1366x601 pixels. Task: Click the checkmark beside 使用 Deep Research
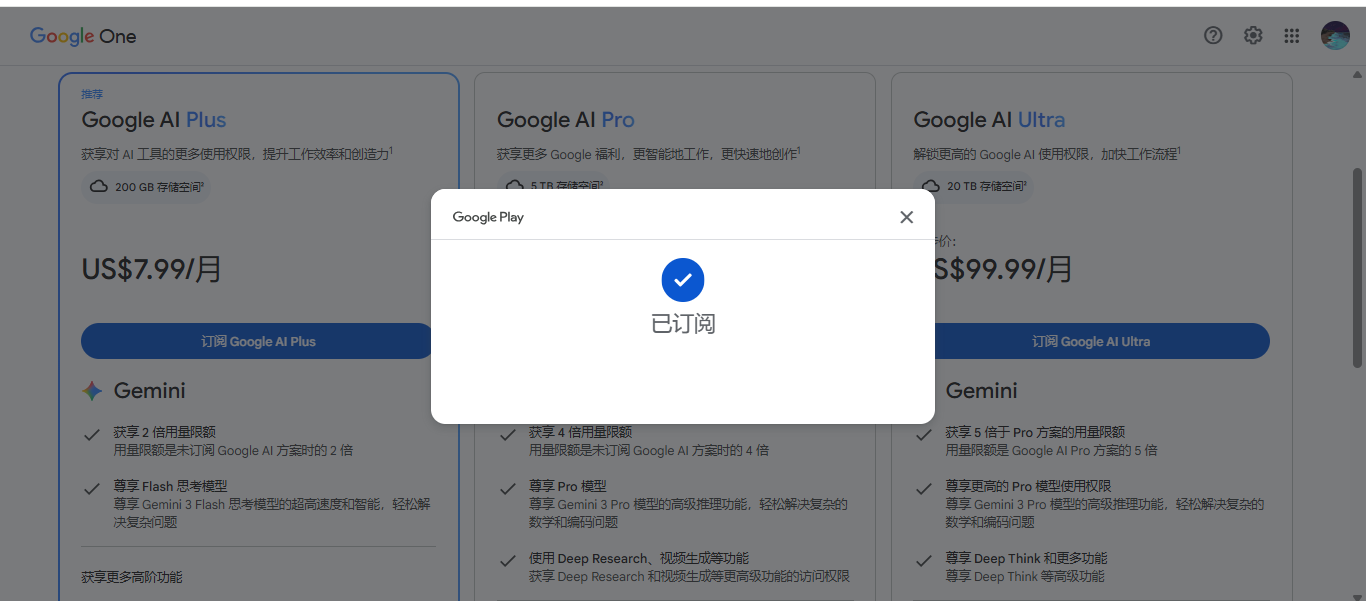(508, 560)
